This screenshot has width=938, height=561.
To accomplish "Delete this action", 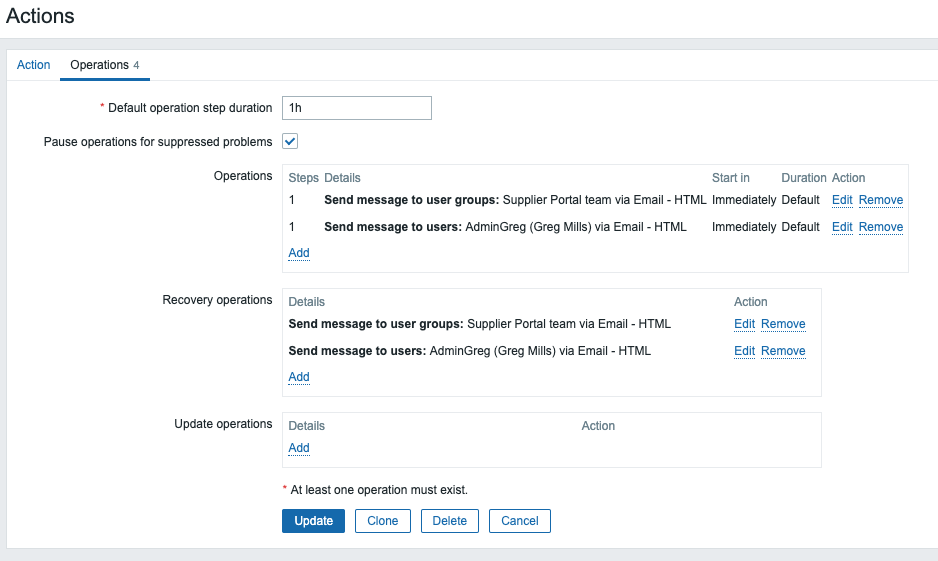I will tap(449, 521).
